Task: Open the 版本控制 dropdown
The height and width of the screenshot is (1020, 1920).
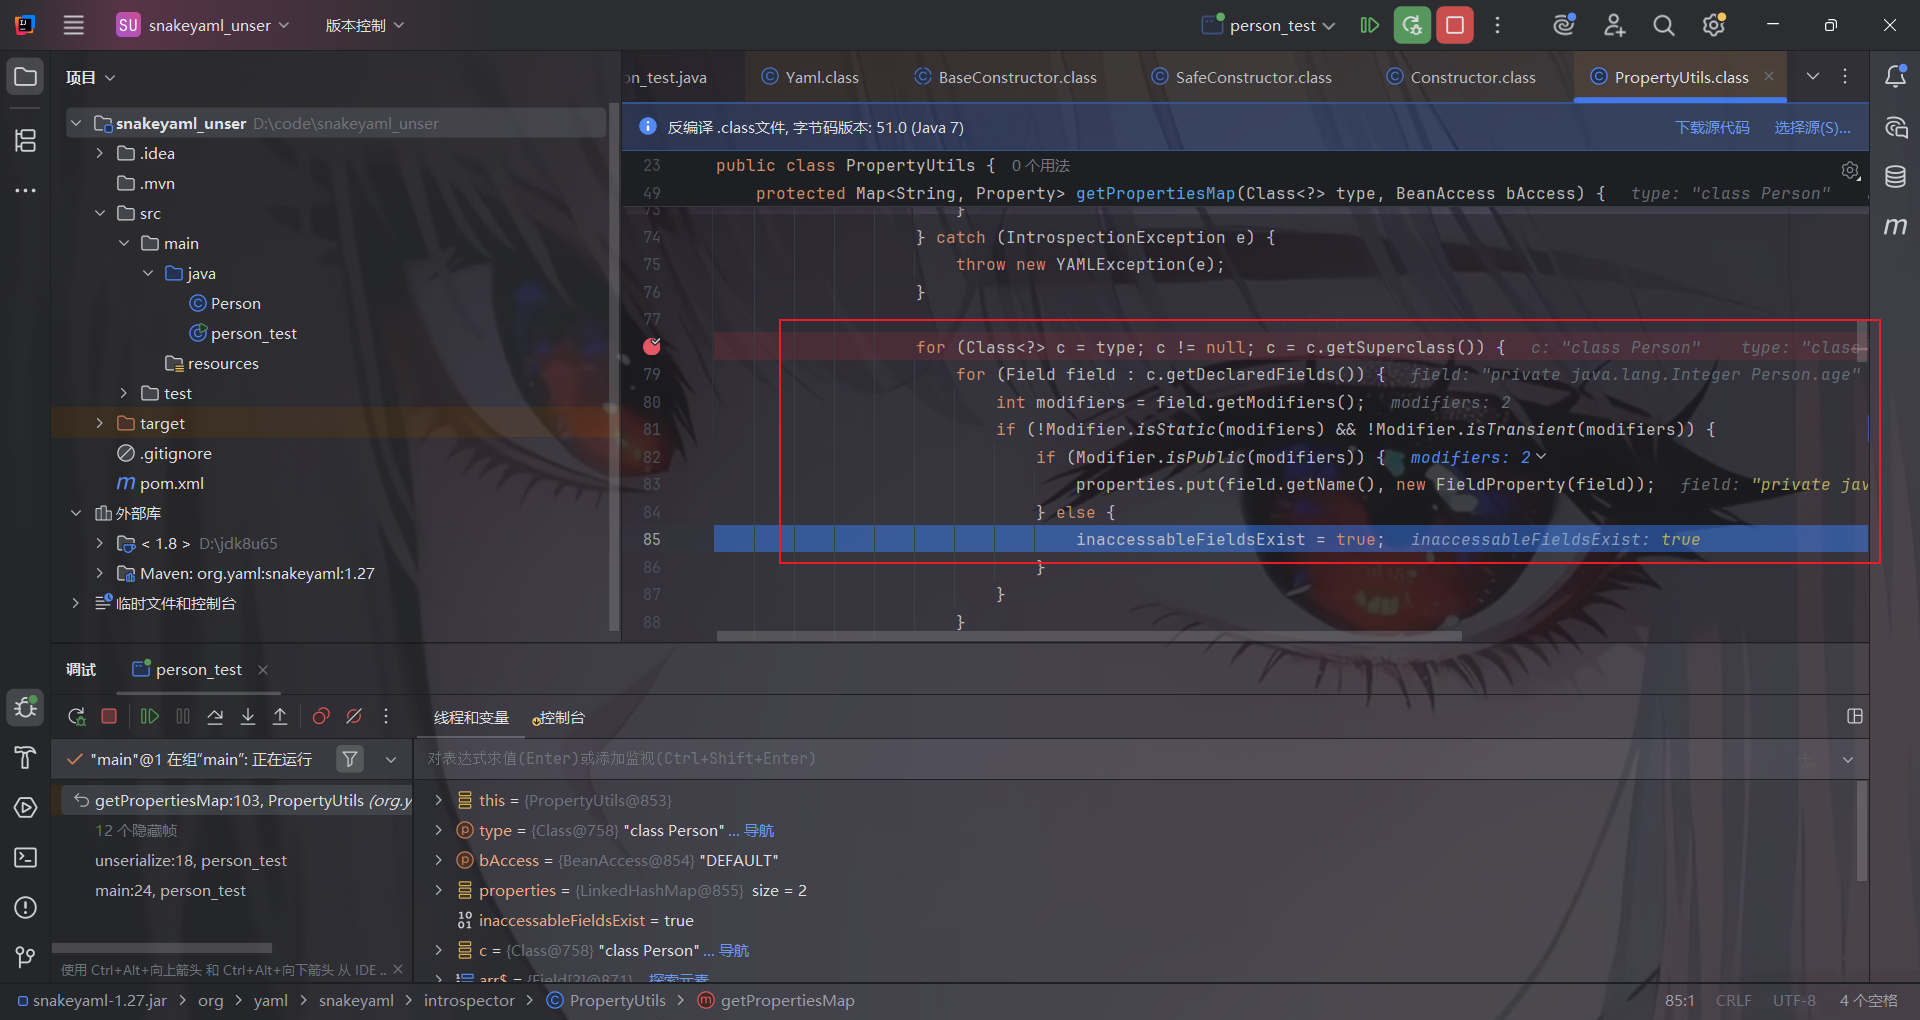Action: [x=365, y=25]
